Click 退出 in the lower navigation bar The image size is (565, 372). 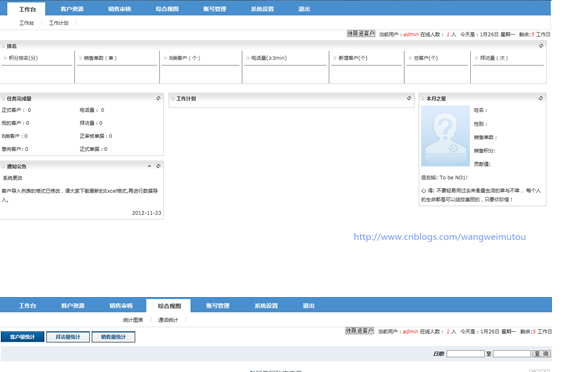click(x=309, y=306)
